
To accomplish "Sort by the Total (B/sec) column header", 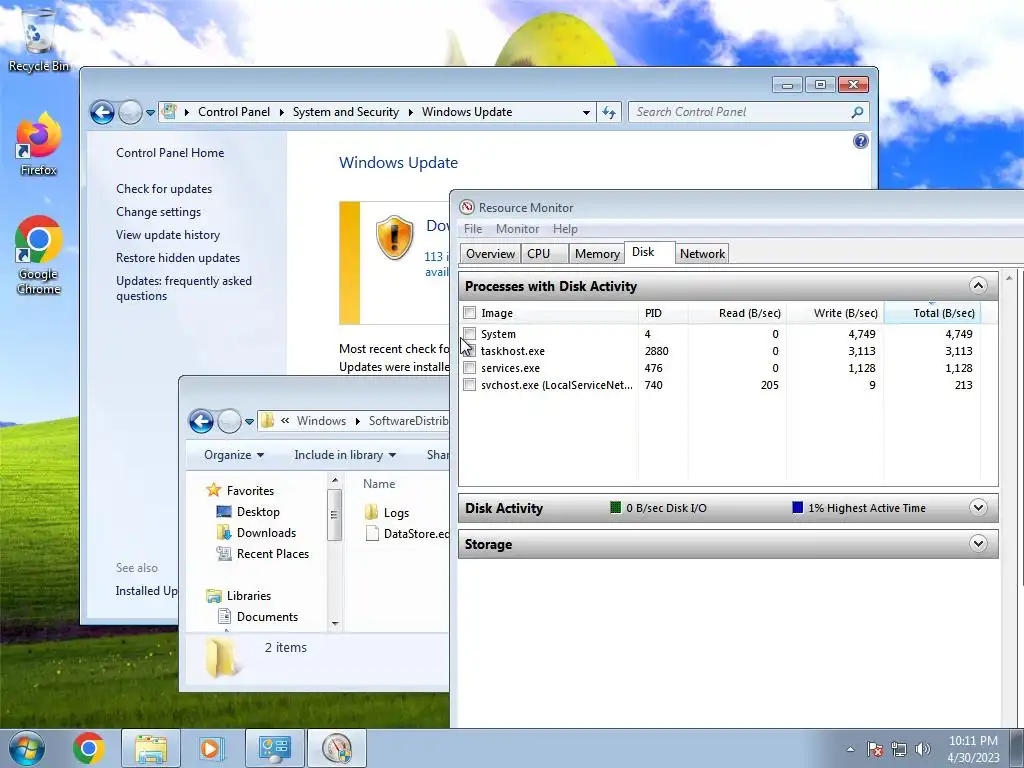I will click(932, 313).
